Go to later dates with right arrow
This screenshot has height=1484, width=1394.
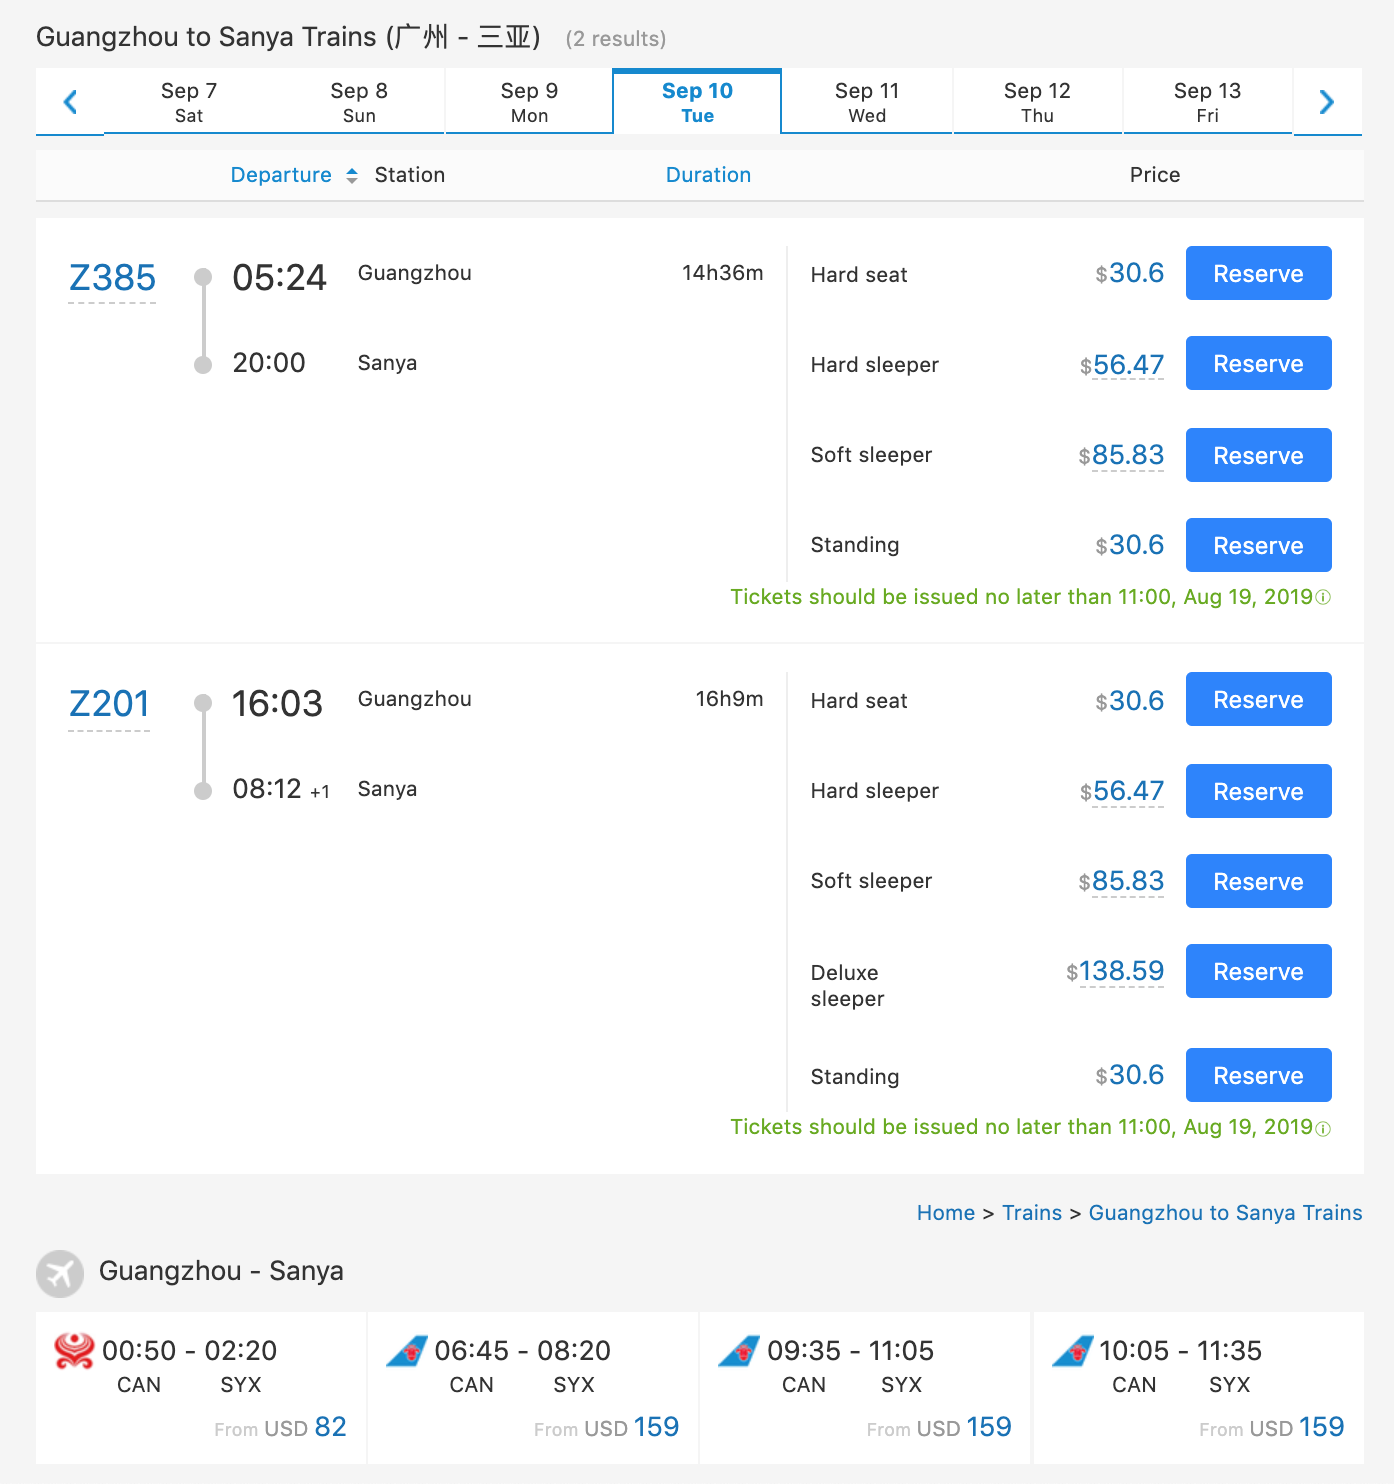pyautogui.click(x=1327, y=101)
